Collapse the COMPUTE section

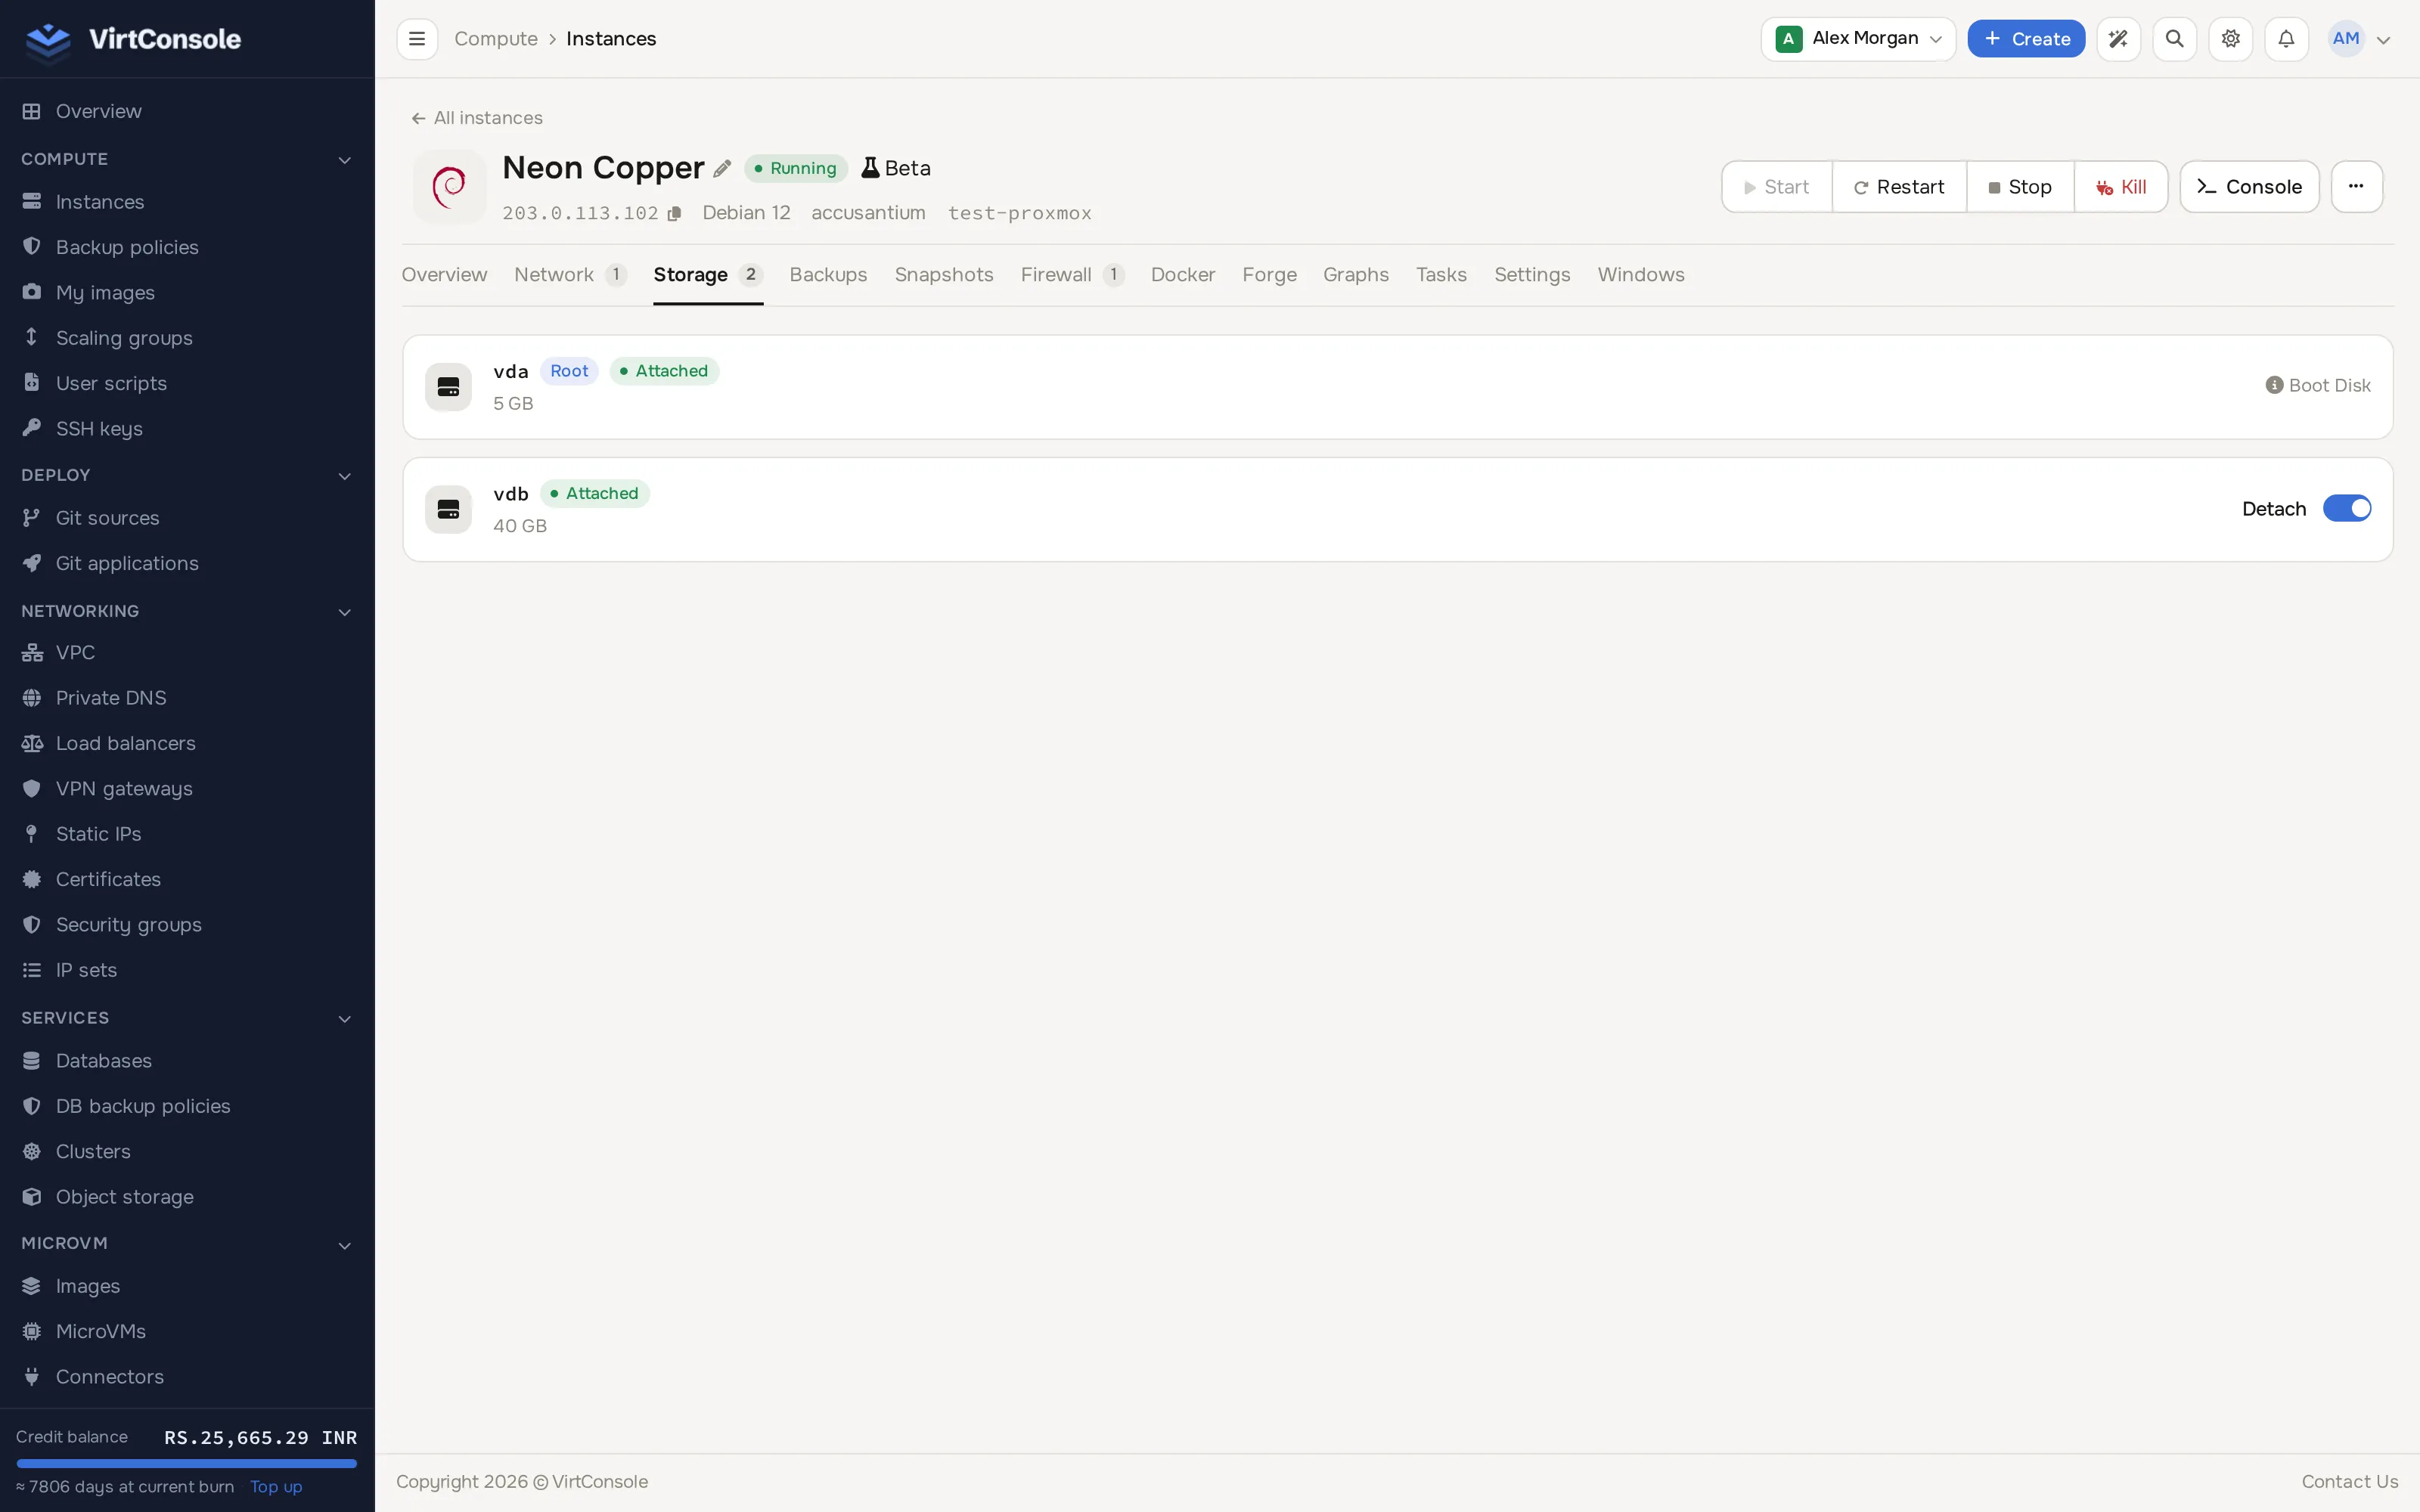click(344, 160)
